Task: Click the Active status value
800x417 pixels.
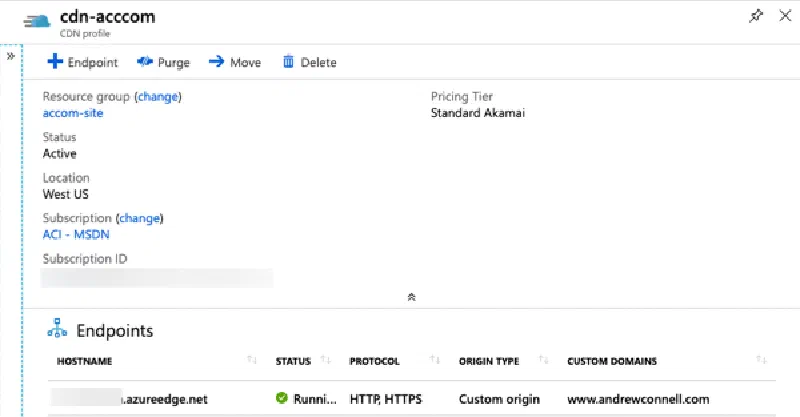Action: [60, 154]
